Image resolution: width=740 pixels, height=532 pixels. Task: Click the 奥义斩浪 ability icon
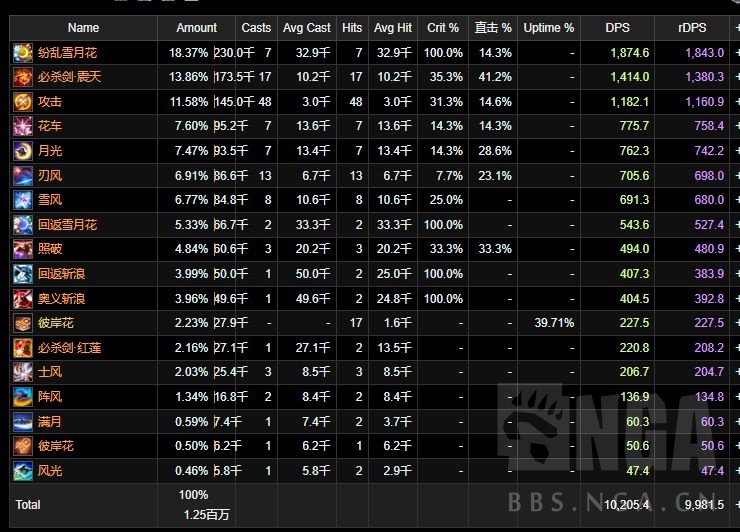tap(22, 298)
